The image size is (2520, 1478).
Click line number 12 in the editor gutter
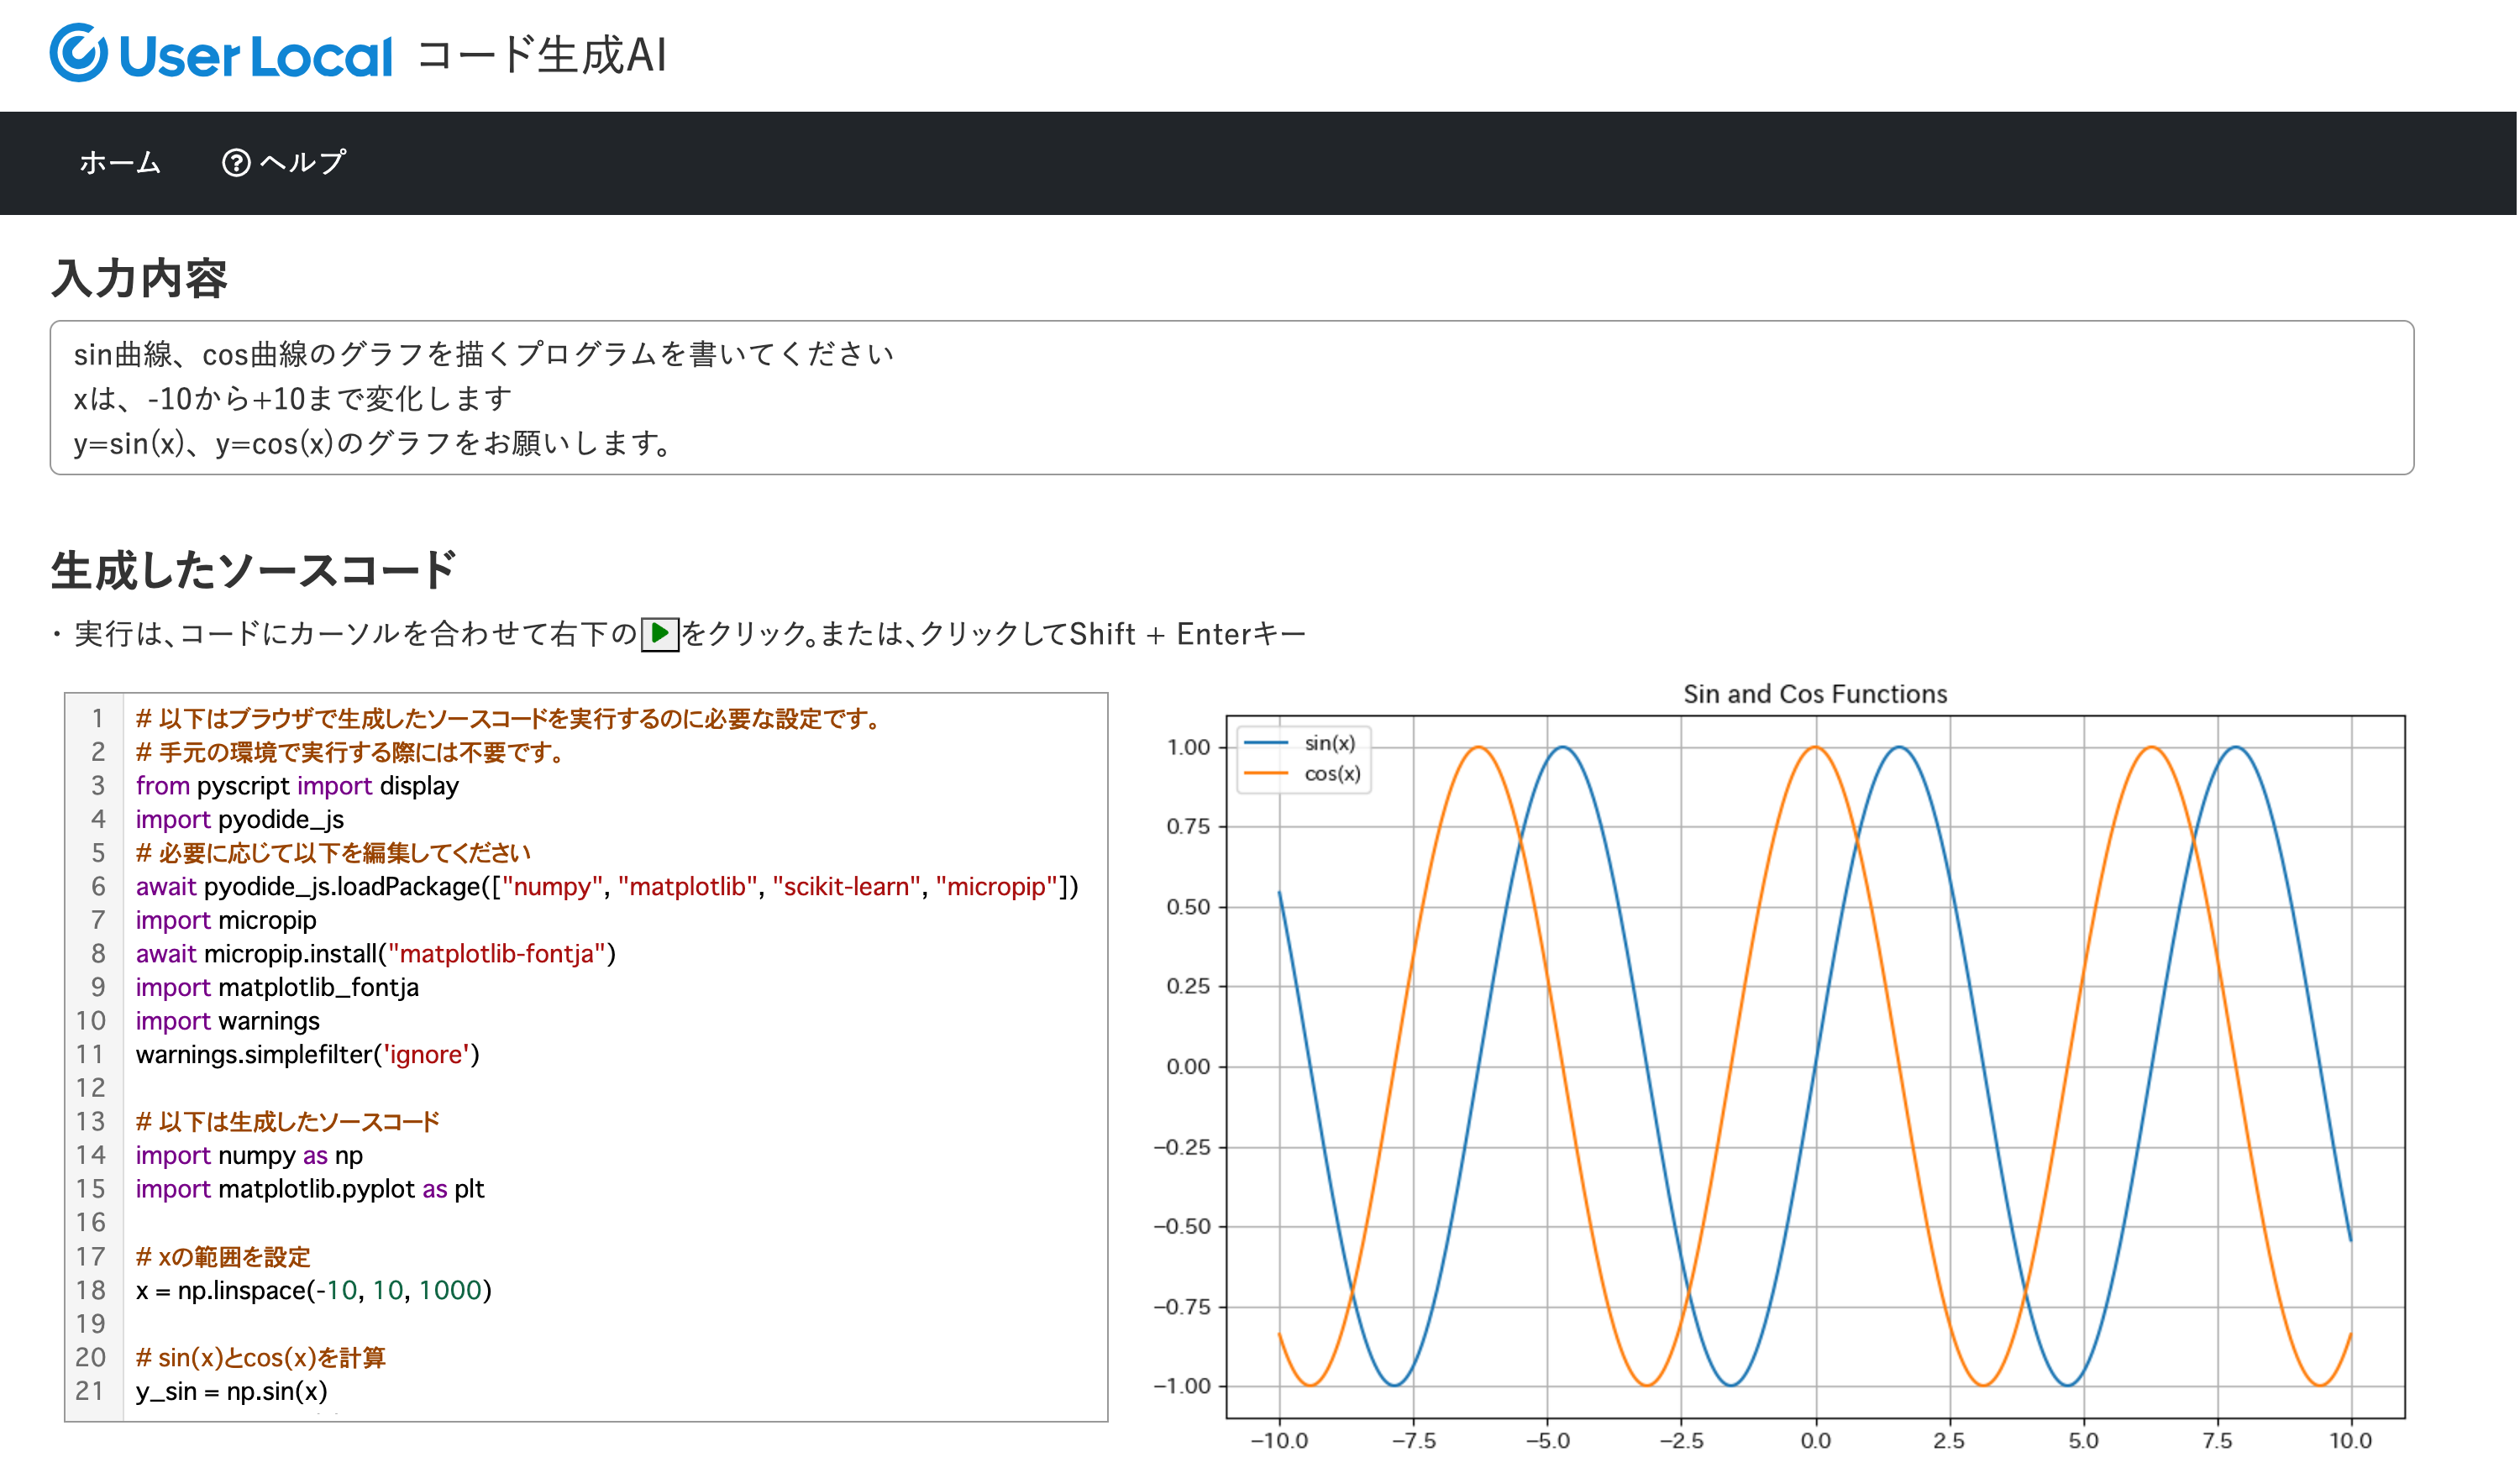coord(90,1089)
